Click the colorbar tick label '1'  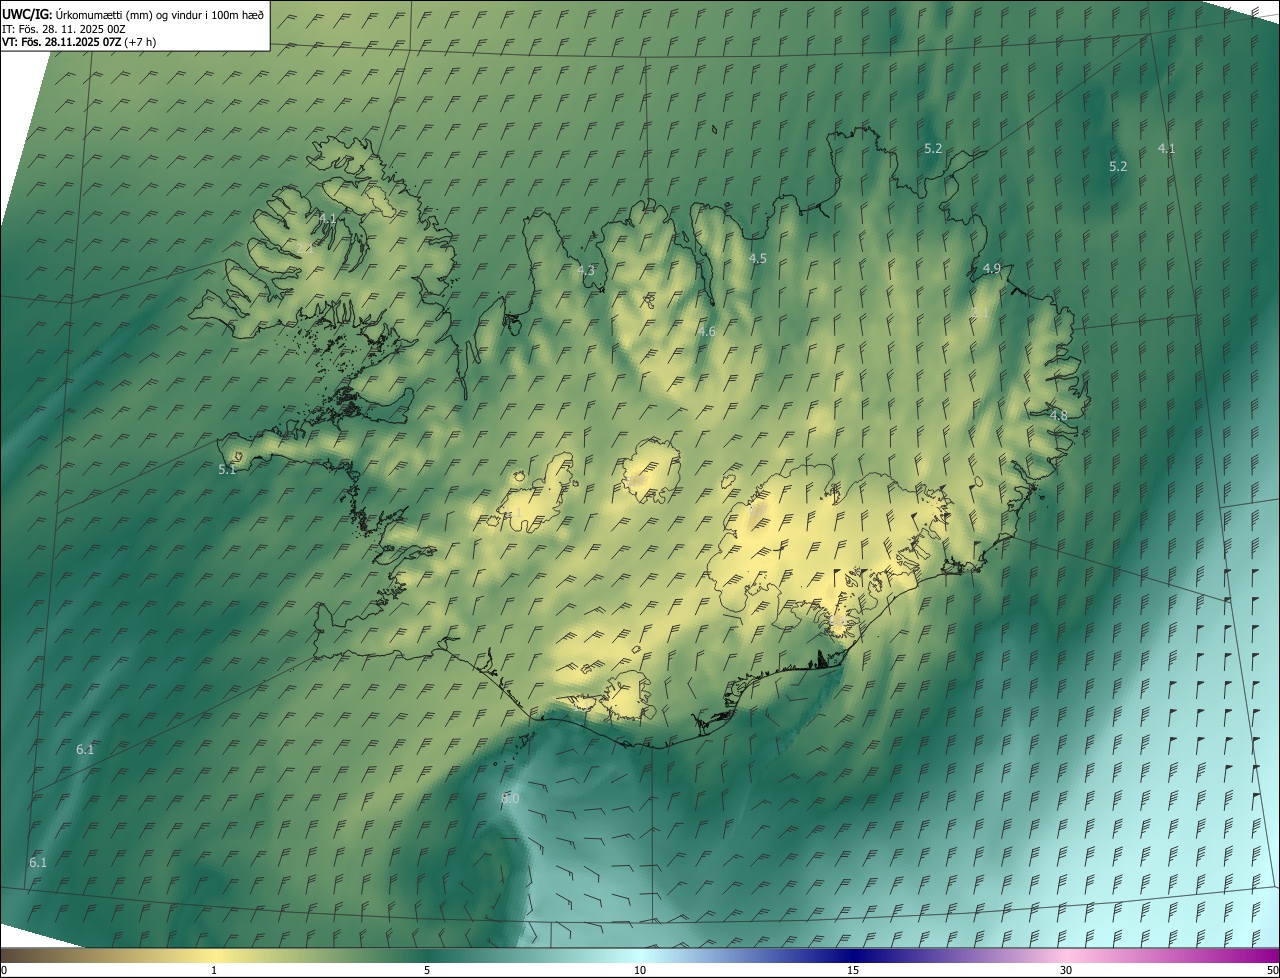coord(214,971)
